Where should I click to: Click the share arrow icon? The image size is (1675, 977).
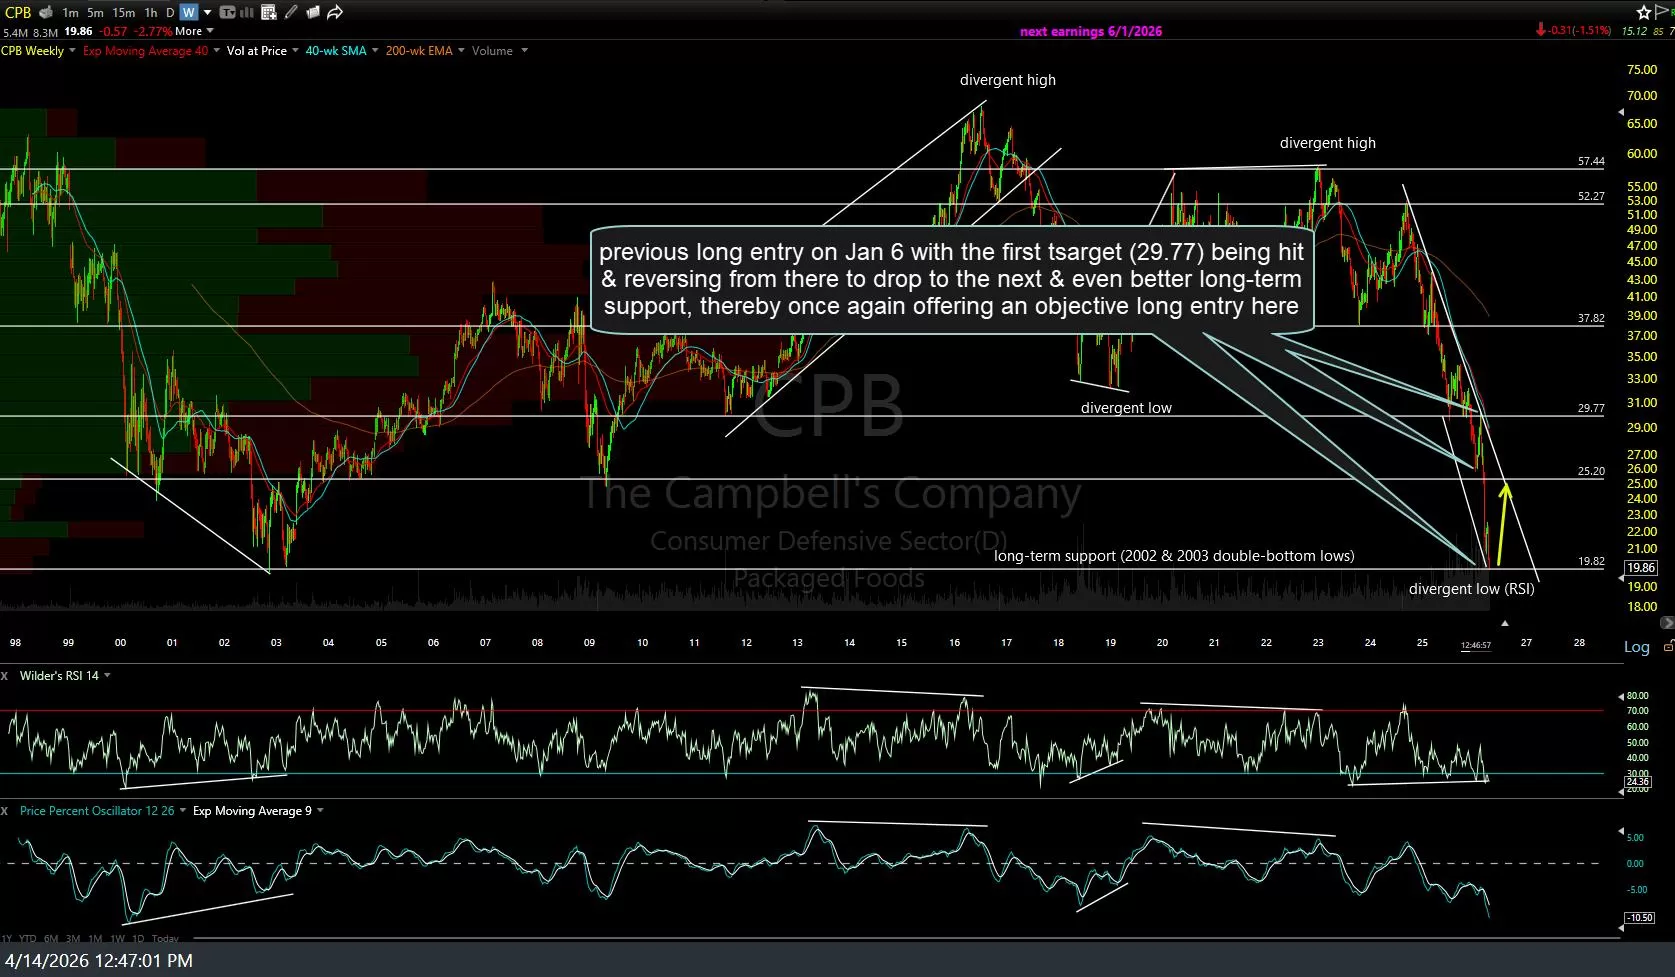tap(335, 12)
